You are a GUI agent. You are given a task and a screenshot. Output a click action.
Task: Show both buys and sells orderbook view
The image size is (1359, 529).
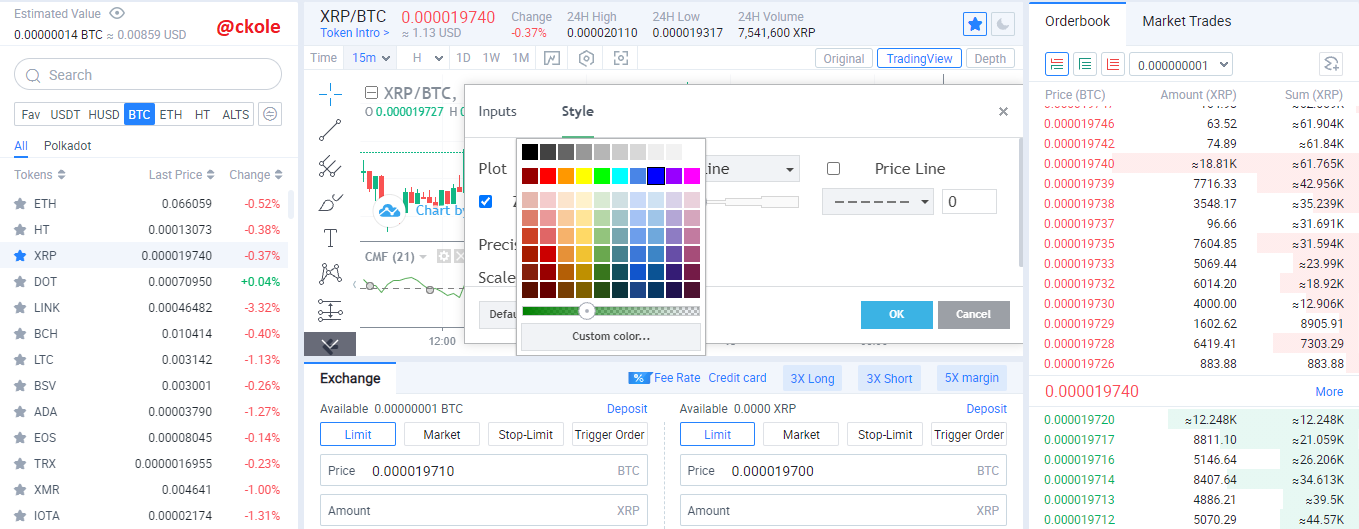point(1056,65)
